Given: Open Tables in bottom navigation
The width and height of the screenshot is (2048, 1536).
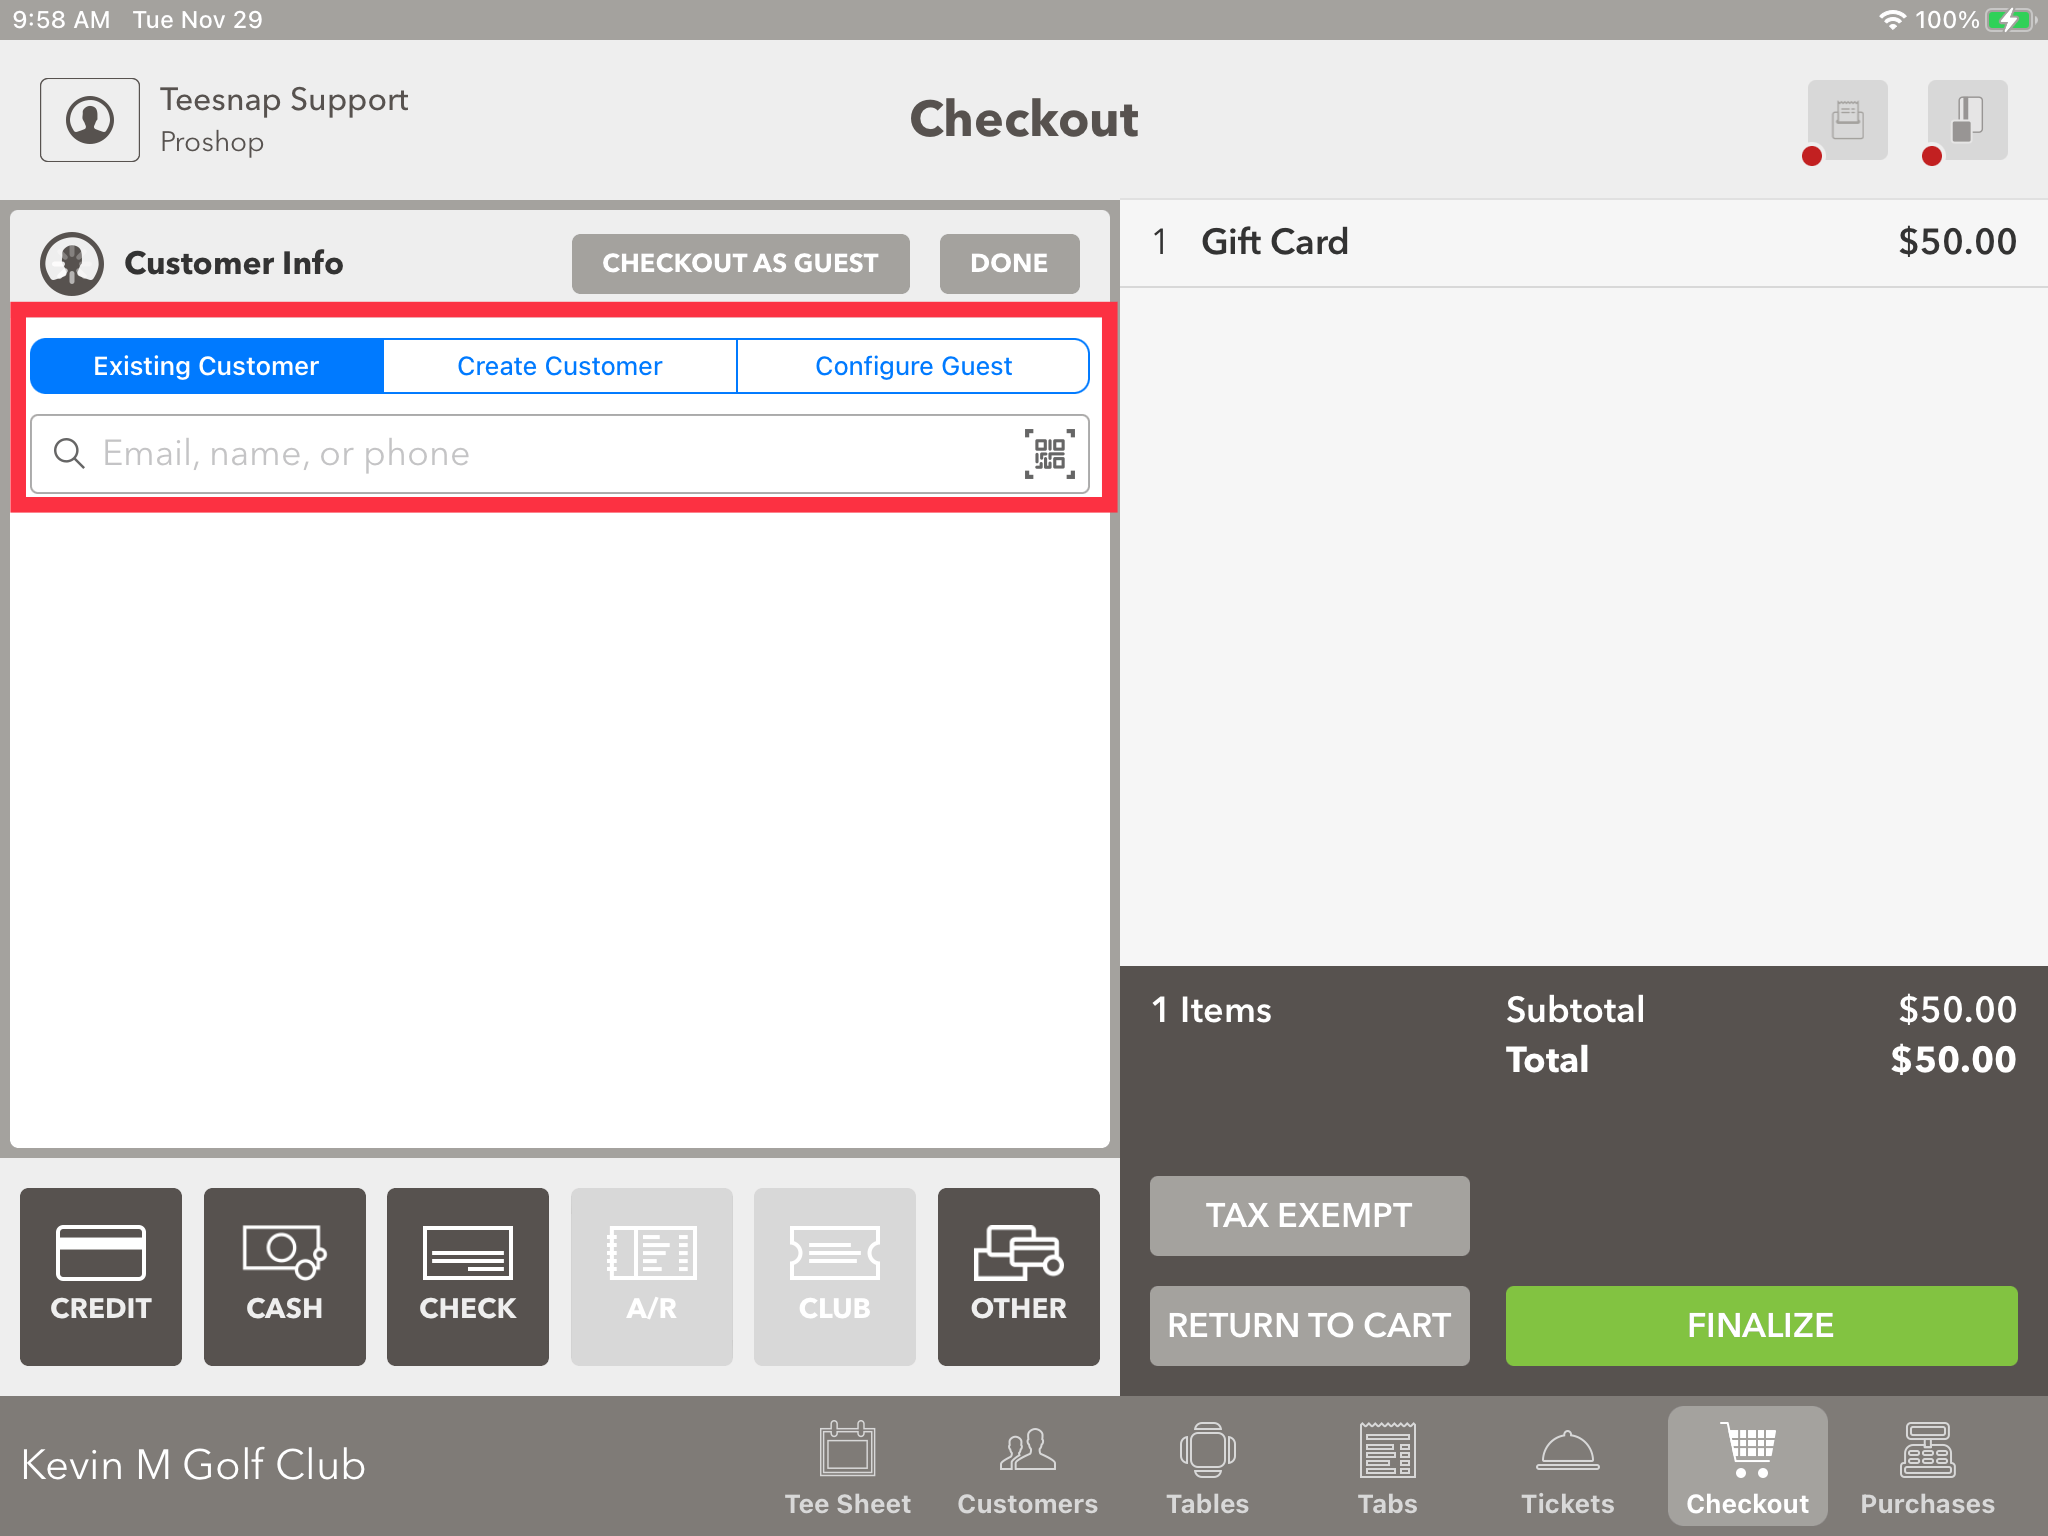Looking at the screenshot, I should click(1207, 1466).
